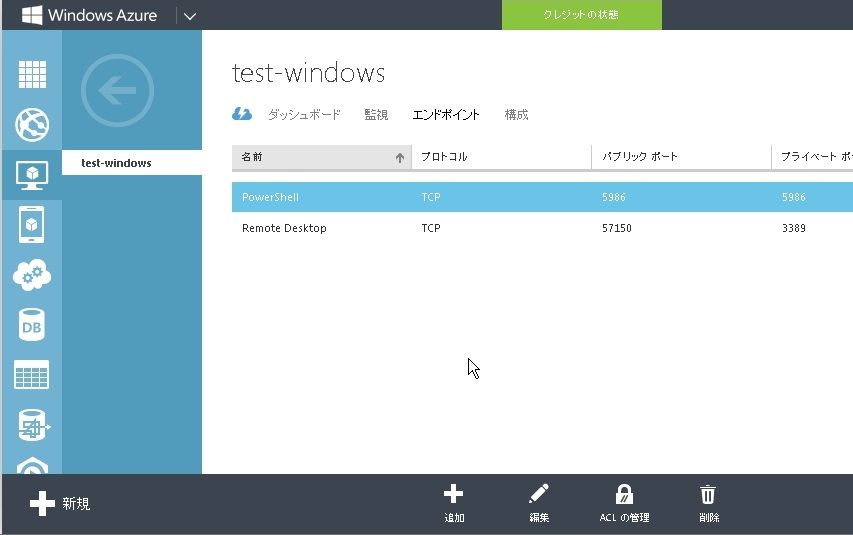Click public port 5986 in PowerShell row
The width and height of the screenshot is (853, 535).
[614, 197]
